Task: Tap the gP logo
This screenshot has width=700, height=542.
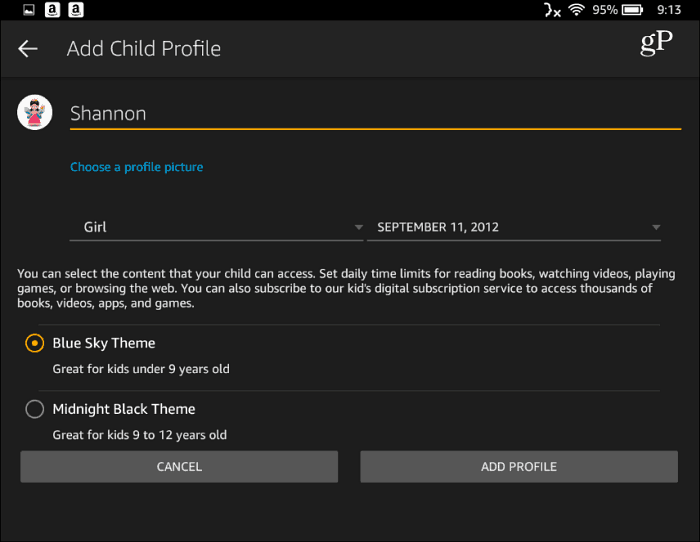Action: point(656,43)
